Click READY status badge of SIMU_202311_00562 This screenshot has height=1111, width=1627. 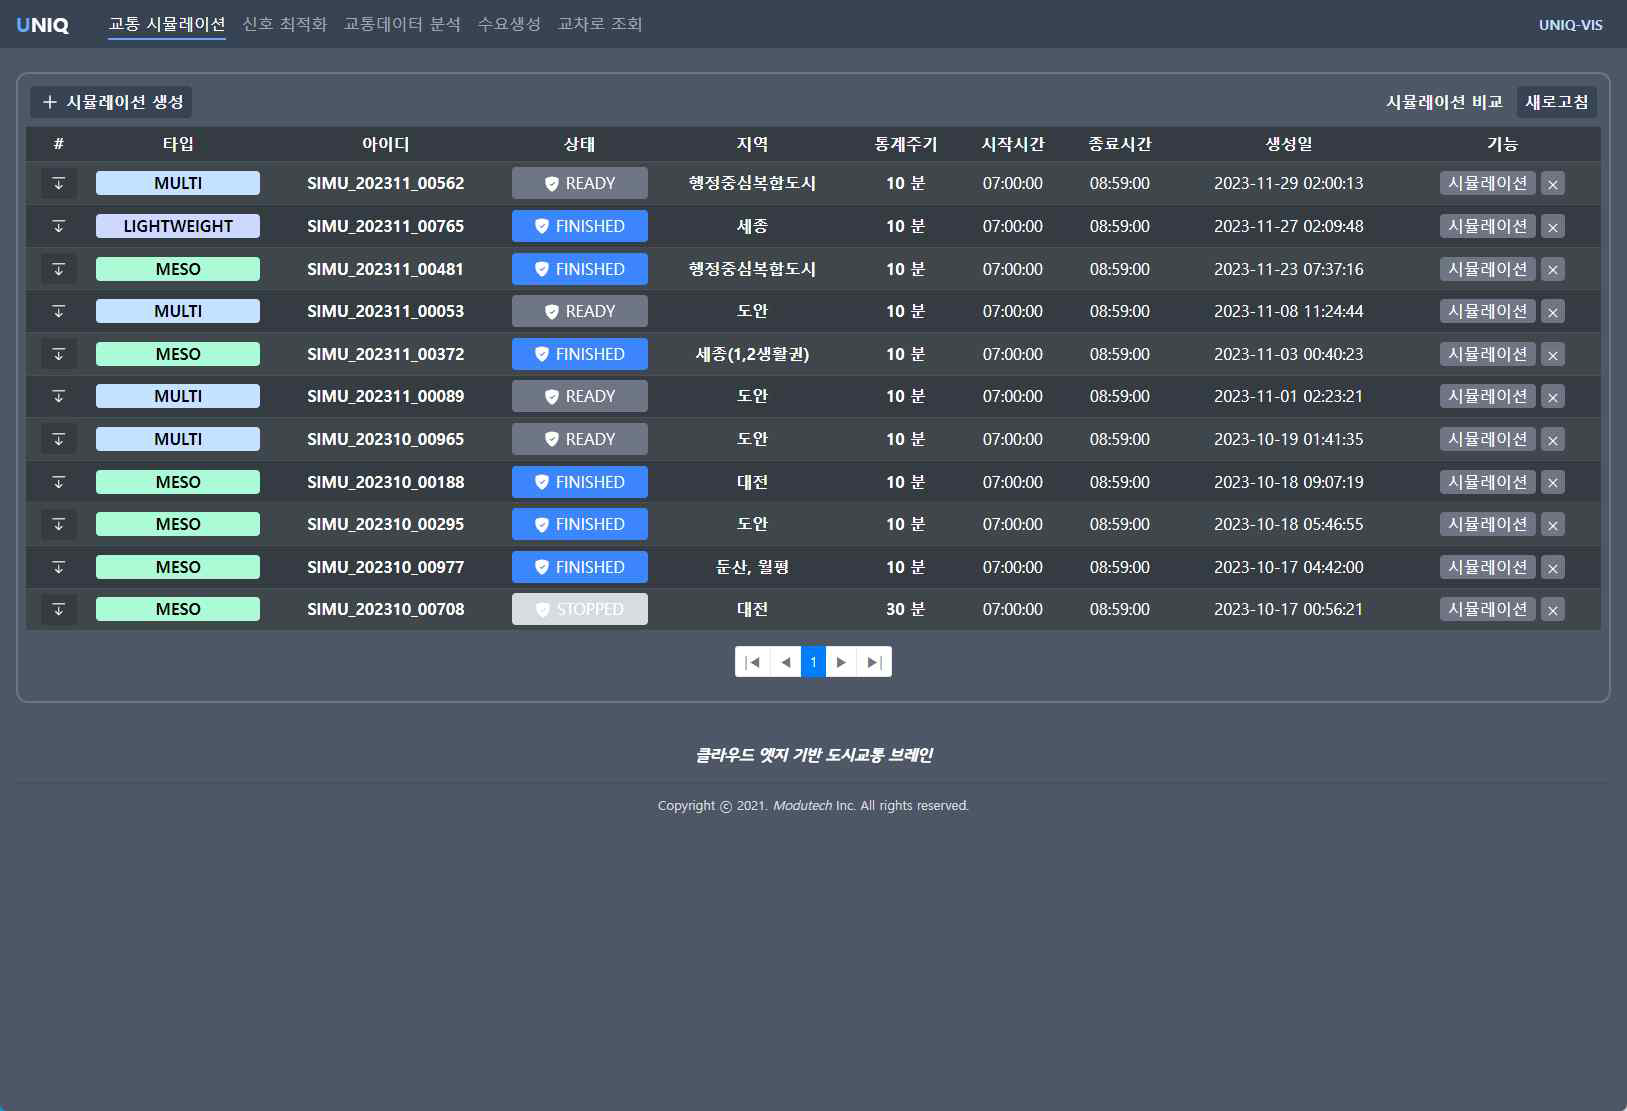click(580, 183)
